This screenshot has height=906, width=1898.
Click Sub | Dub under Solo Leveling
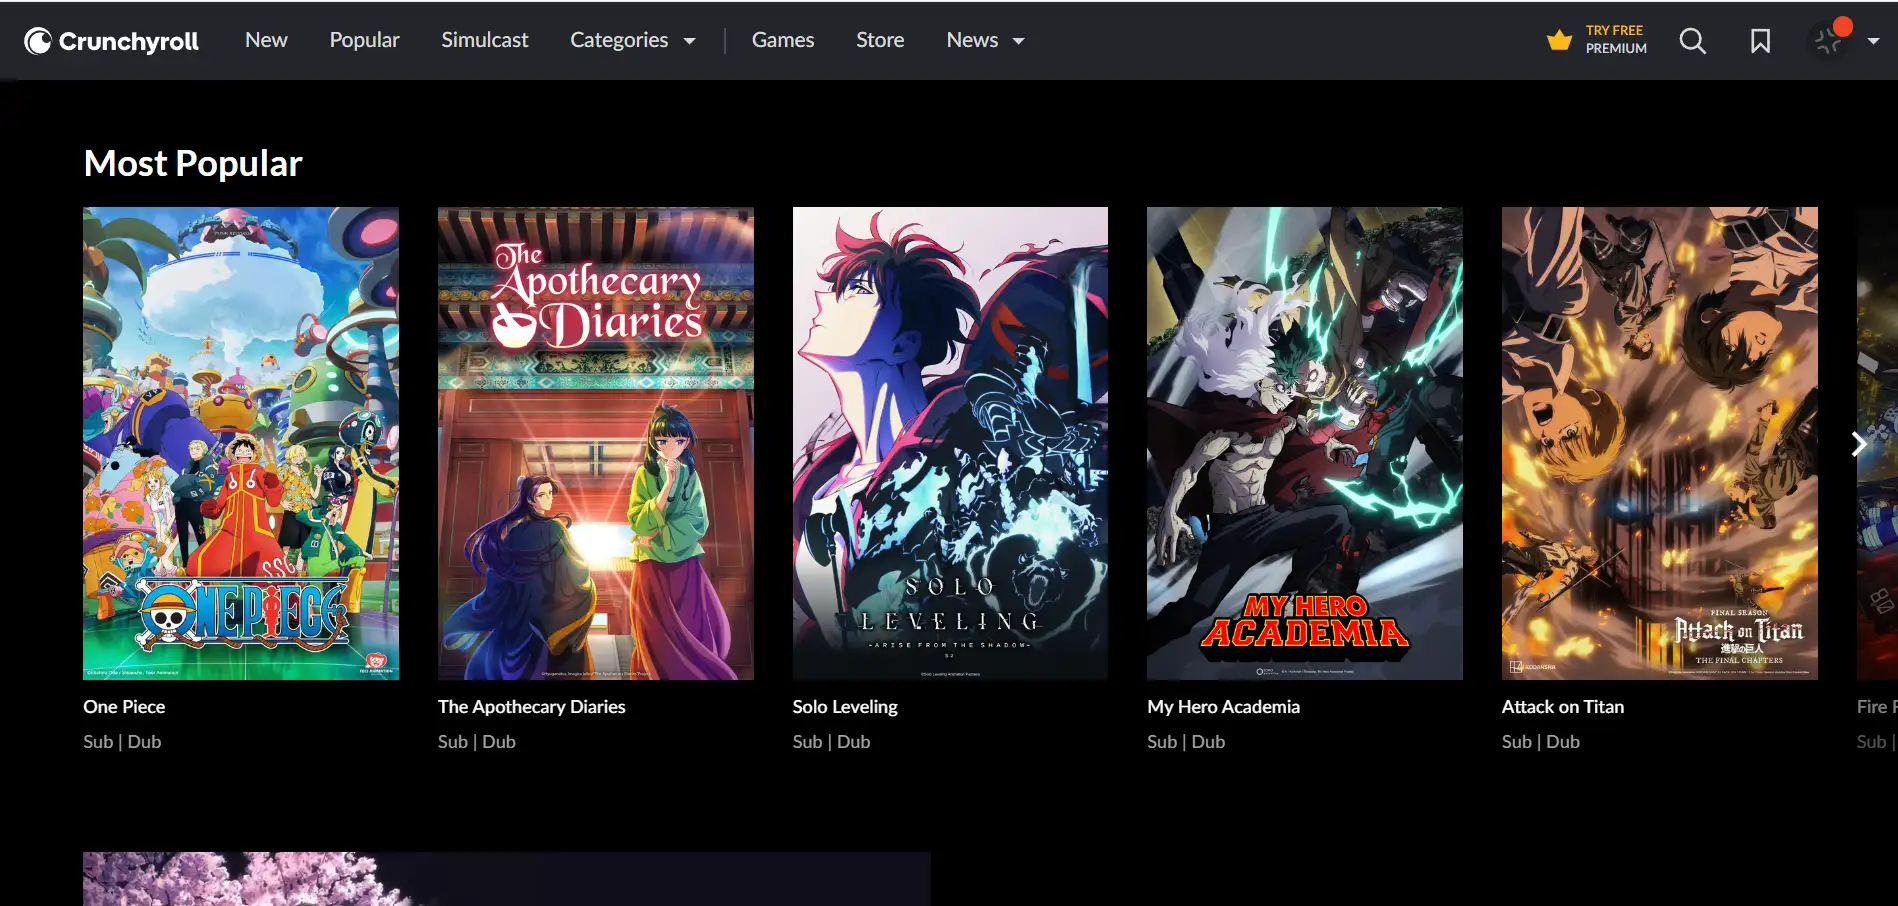click(x=831, y=742)
